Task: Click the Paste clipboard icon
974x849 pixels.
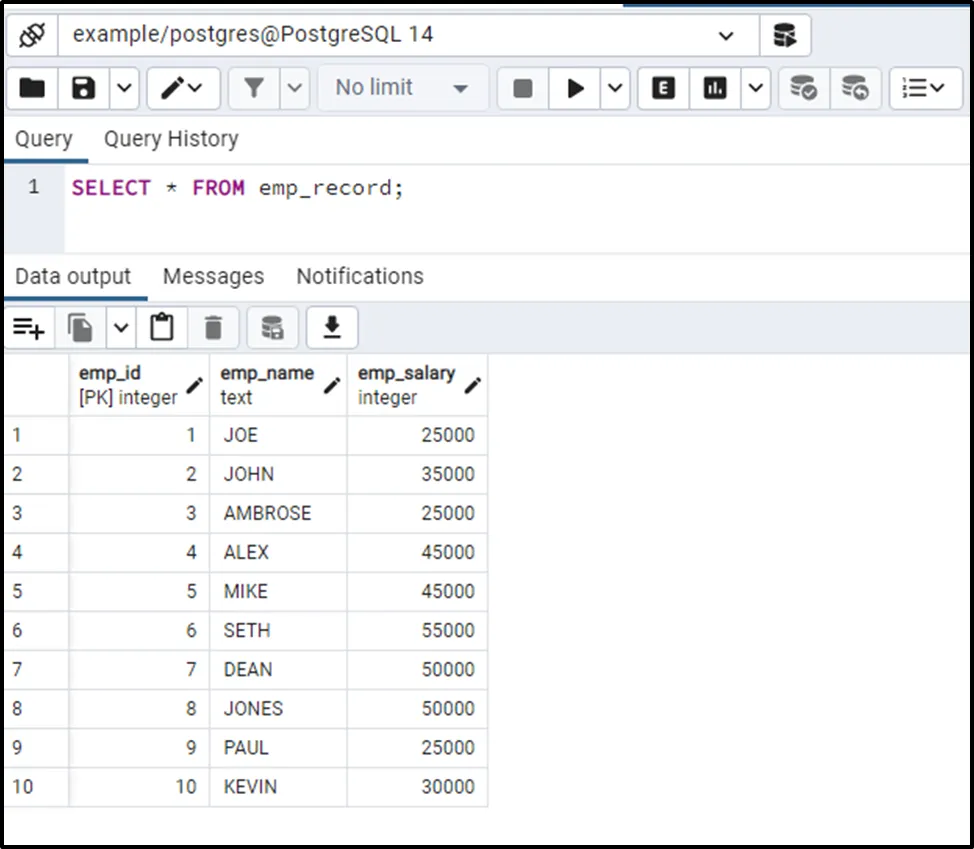Action: coord(161,327)
